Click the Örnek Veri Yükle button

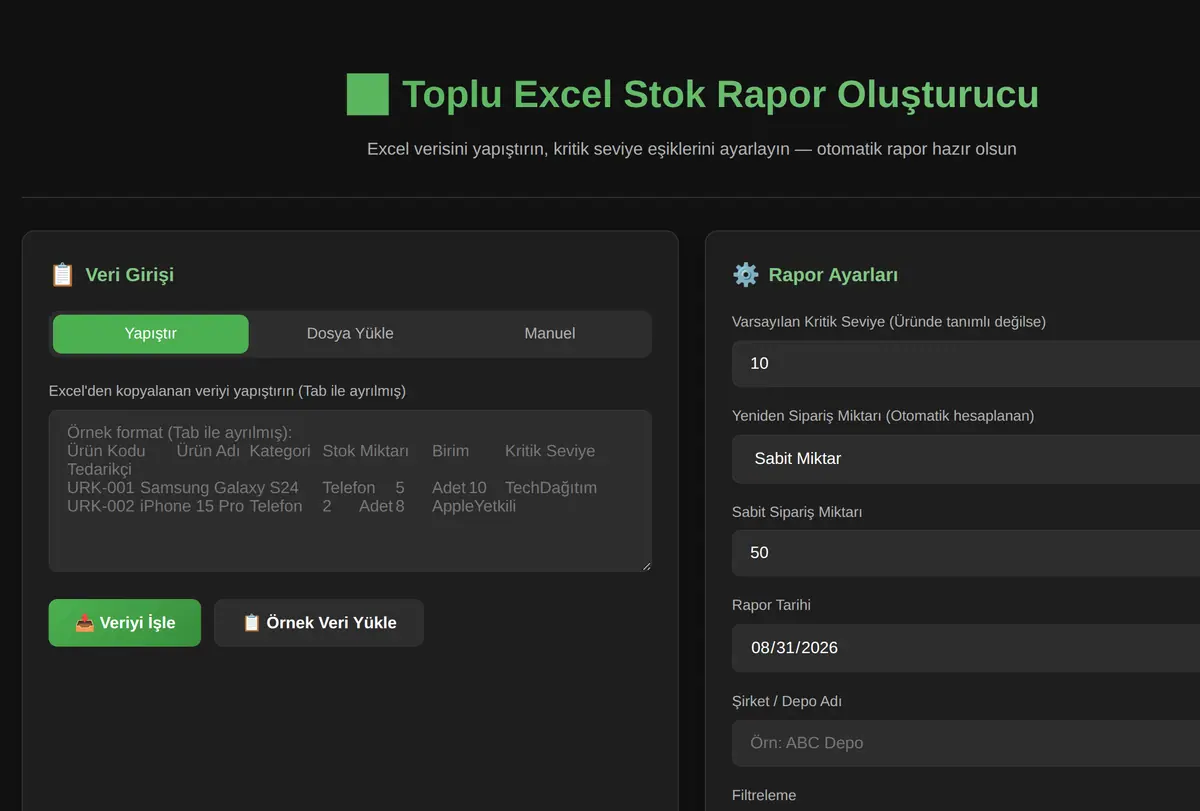(319, 623)
